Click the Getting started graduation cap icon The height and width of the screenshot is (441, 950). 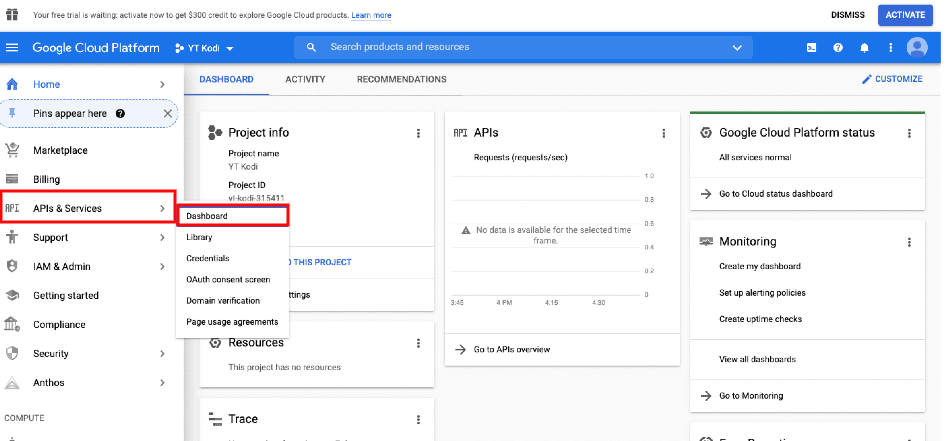pos(12,295)
